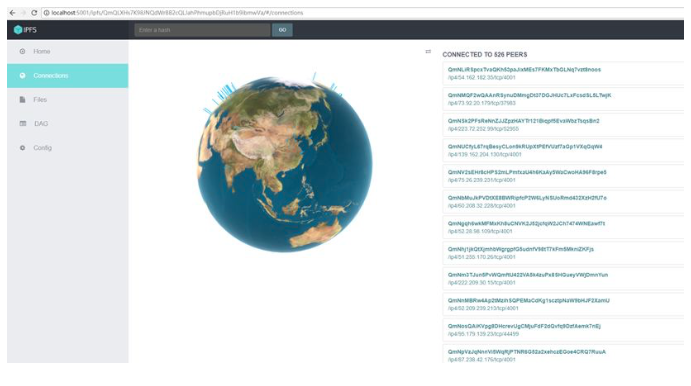
Task: Click the GO button
Action: [282, 30]
